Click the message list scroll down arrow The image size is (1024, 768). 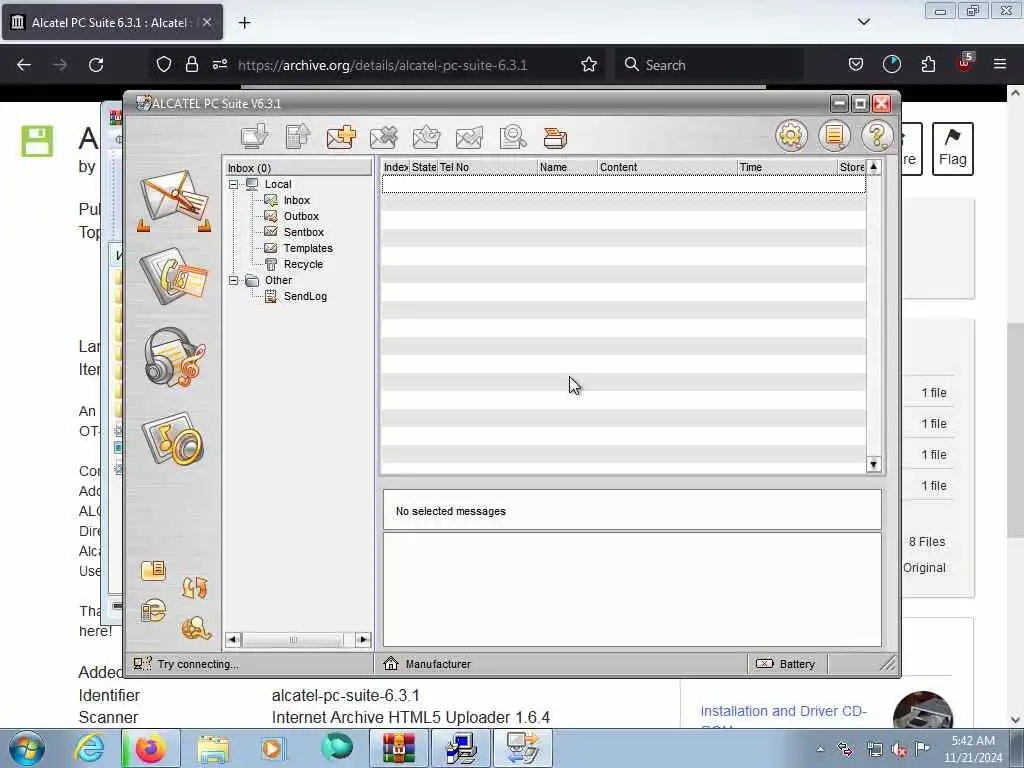pos(873,464)
